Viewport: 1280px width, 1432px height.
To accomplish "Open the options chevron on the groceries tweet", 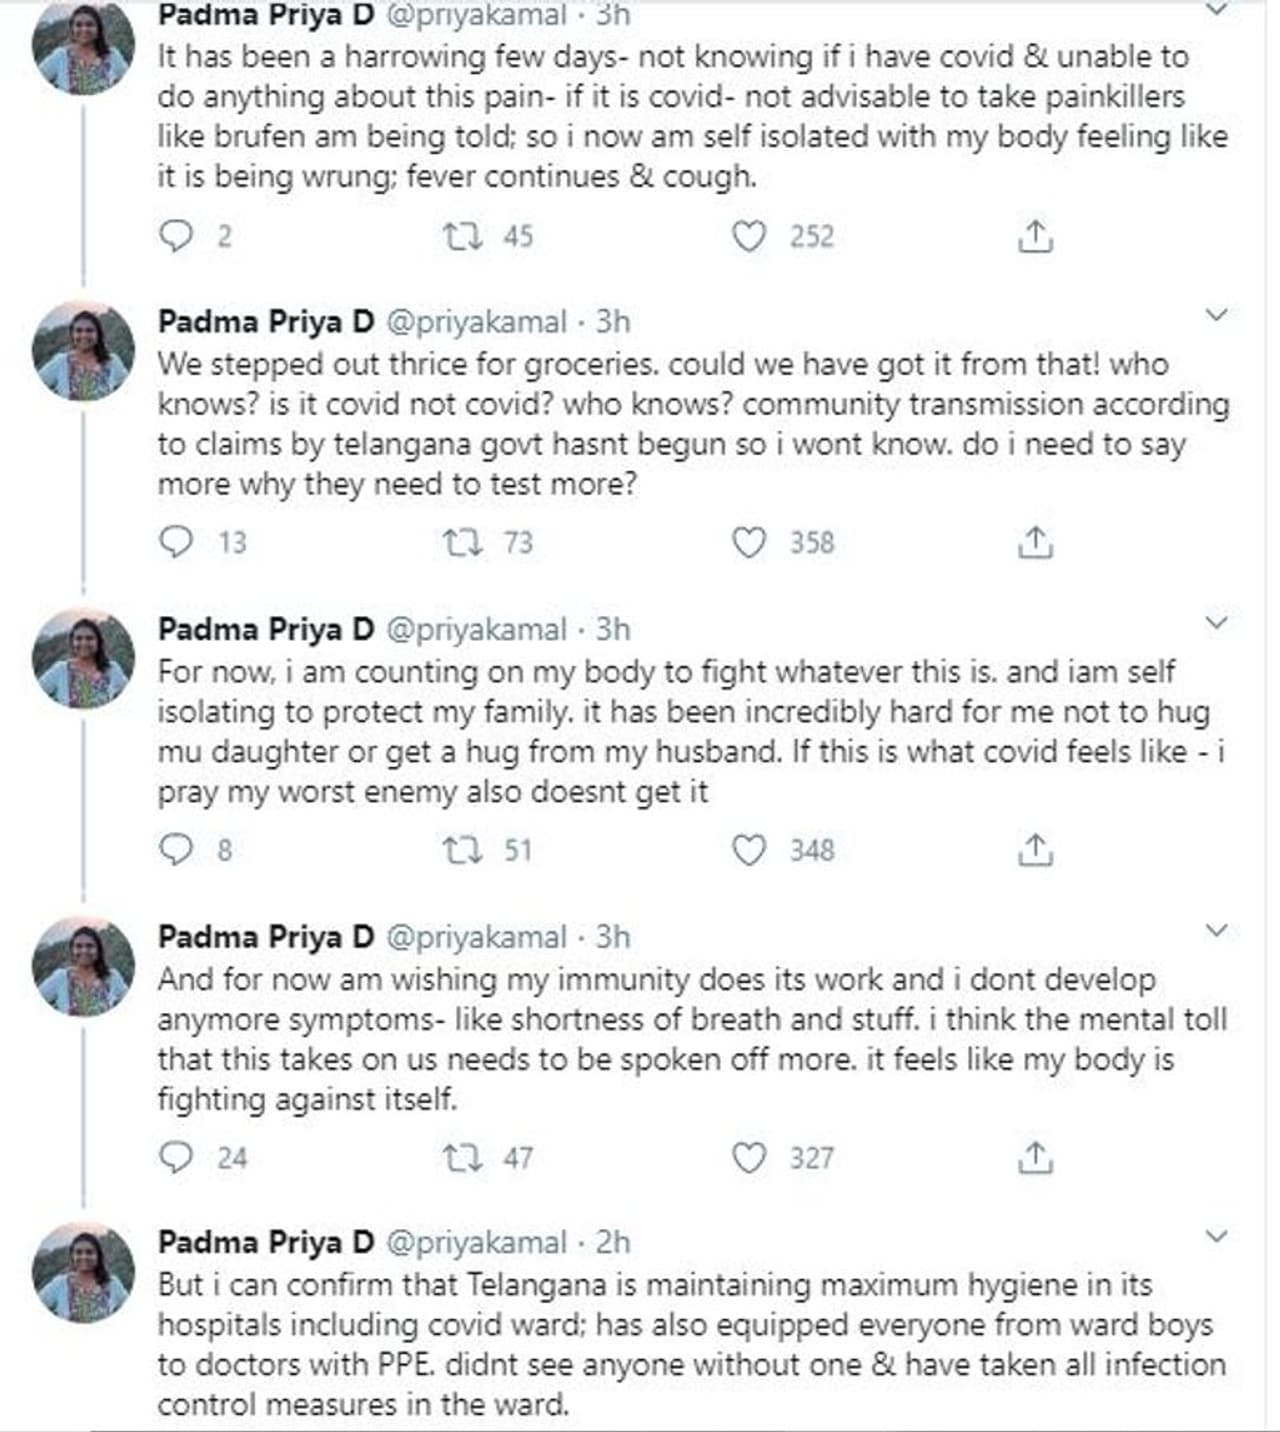I will (x=1216, y=316).
